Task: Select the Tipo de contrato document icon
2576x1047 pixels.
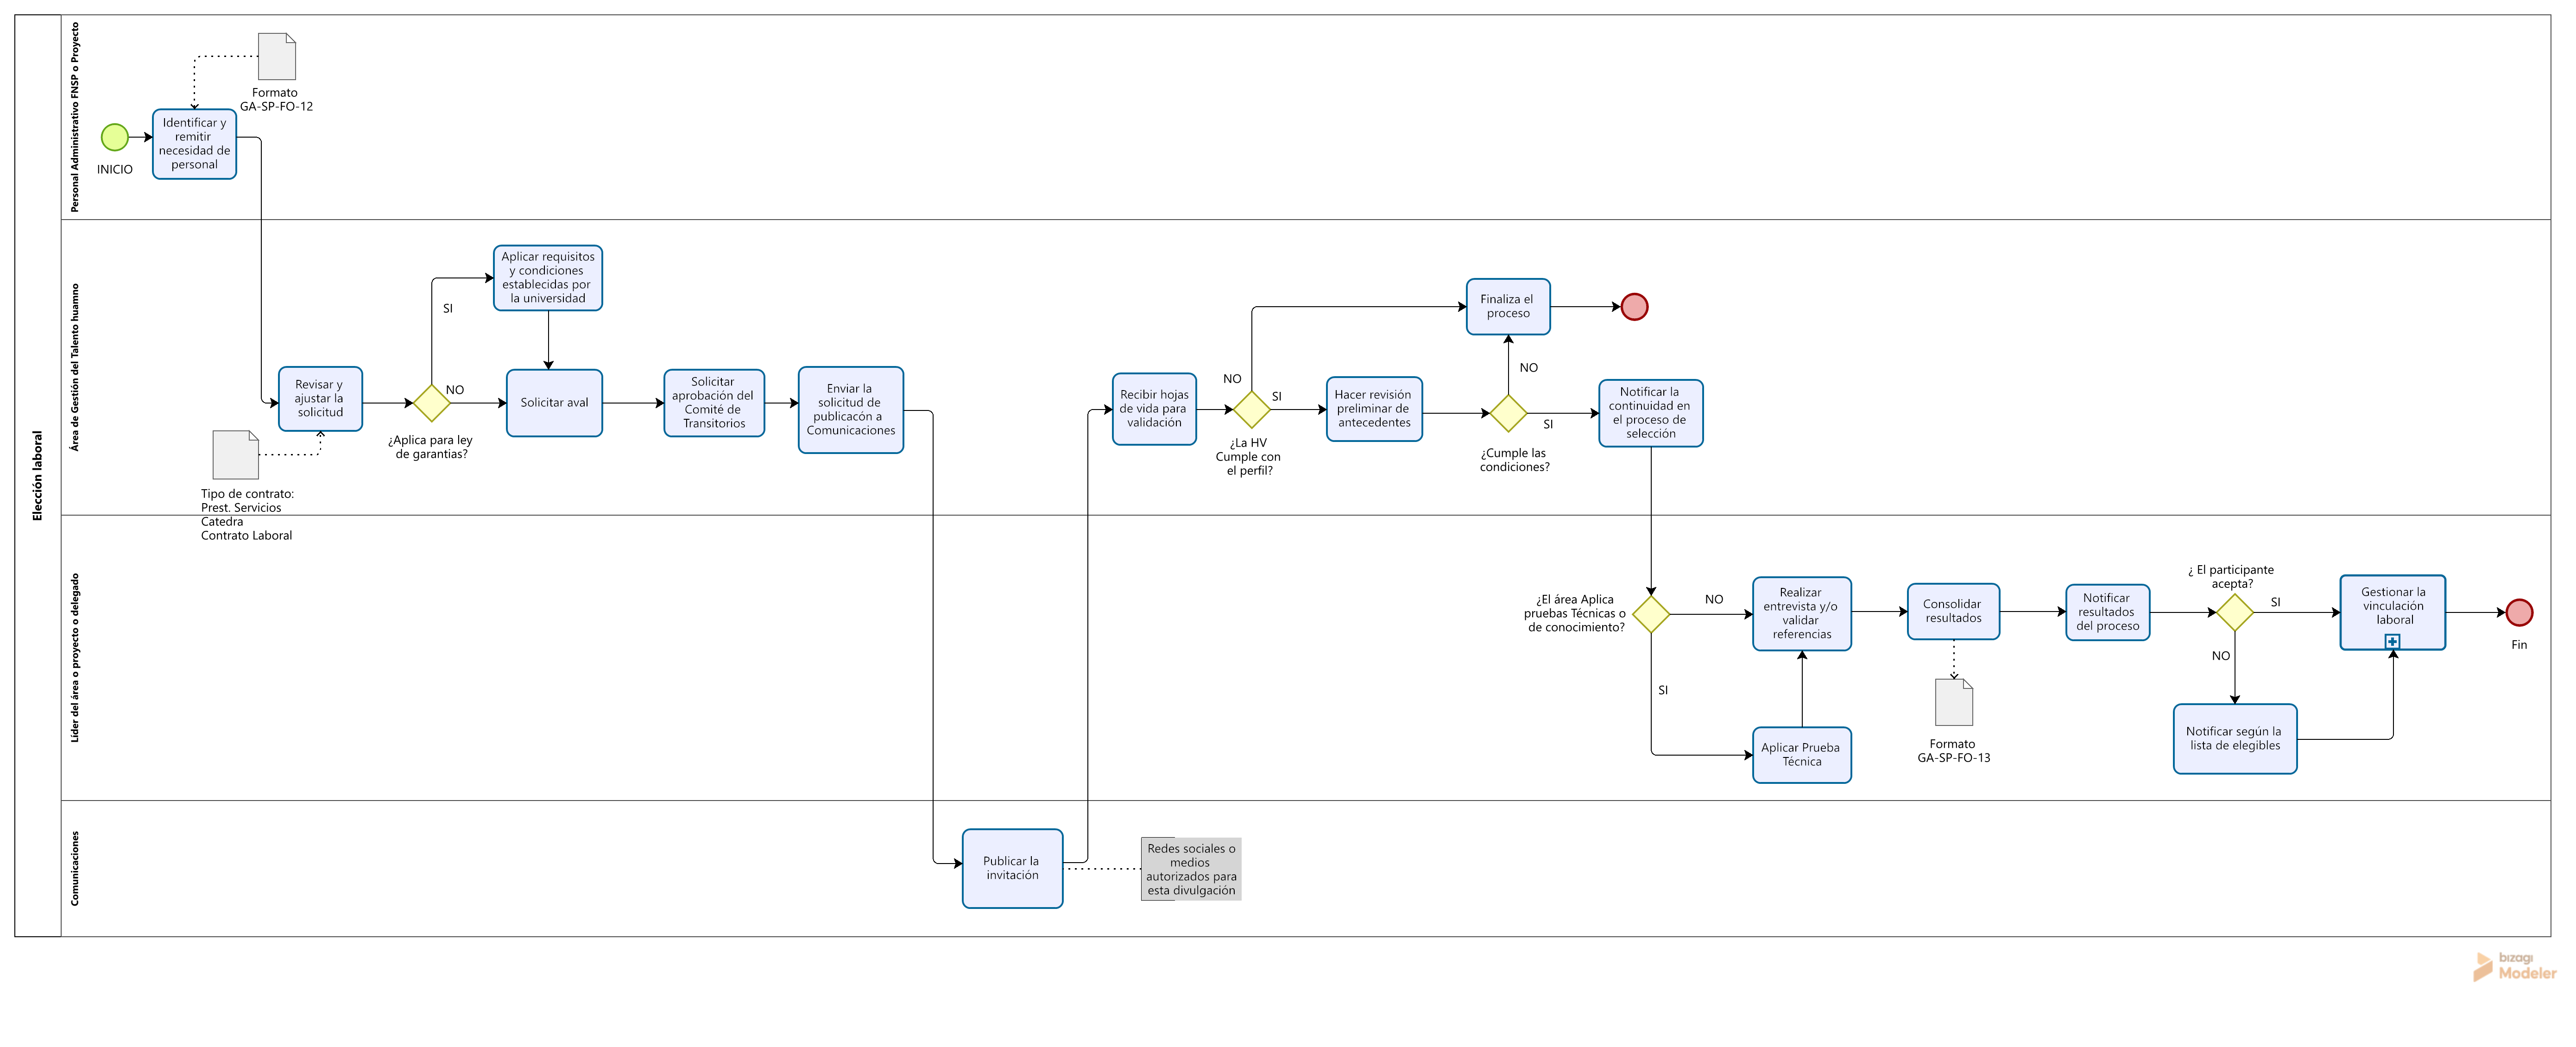Action: [236, 455]
